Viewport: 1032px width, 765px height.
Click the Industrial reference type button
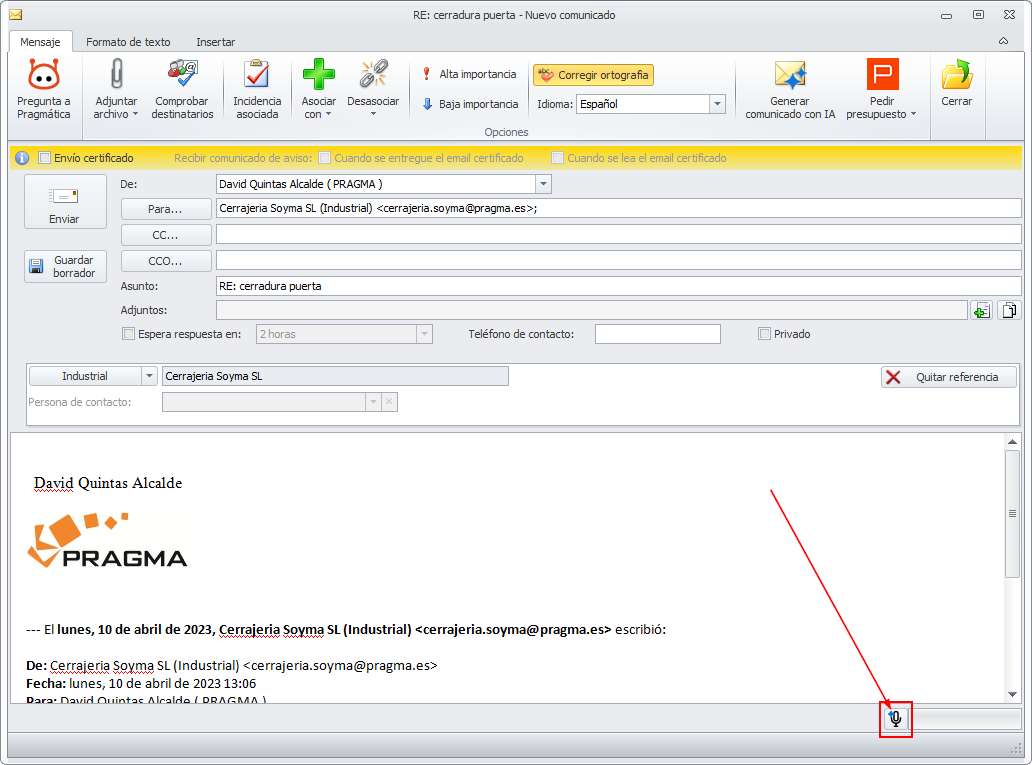[x=85, y=376]
